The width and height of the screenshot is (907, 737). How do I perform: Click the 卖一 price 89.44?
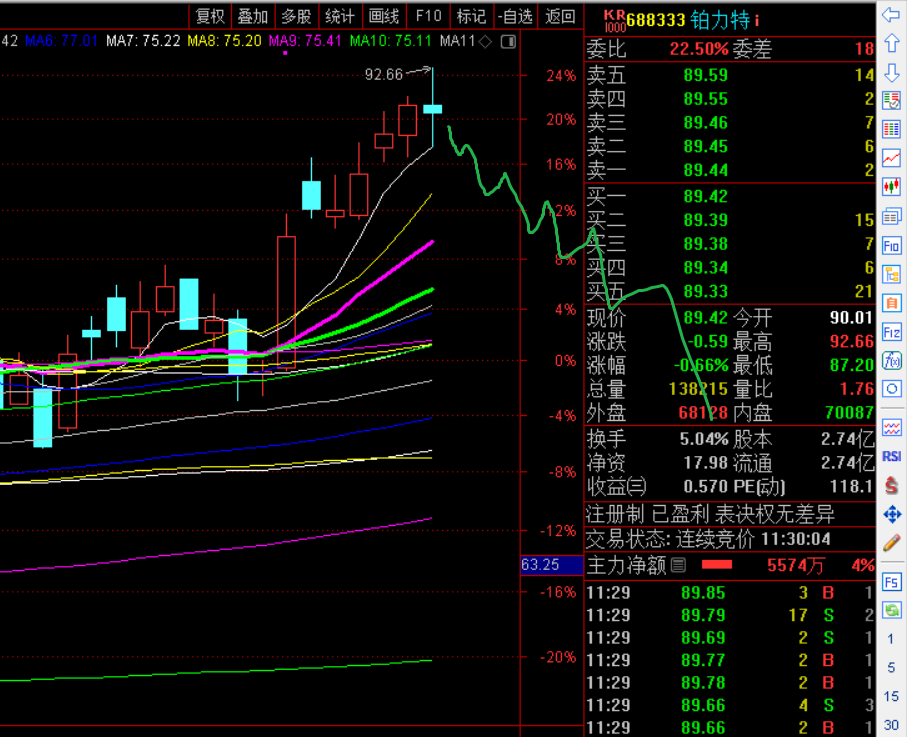(705, 170)
